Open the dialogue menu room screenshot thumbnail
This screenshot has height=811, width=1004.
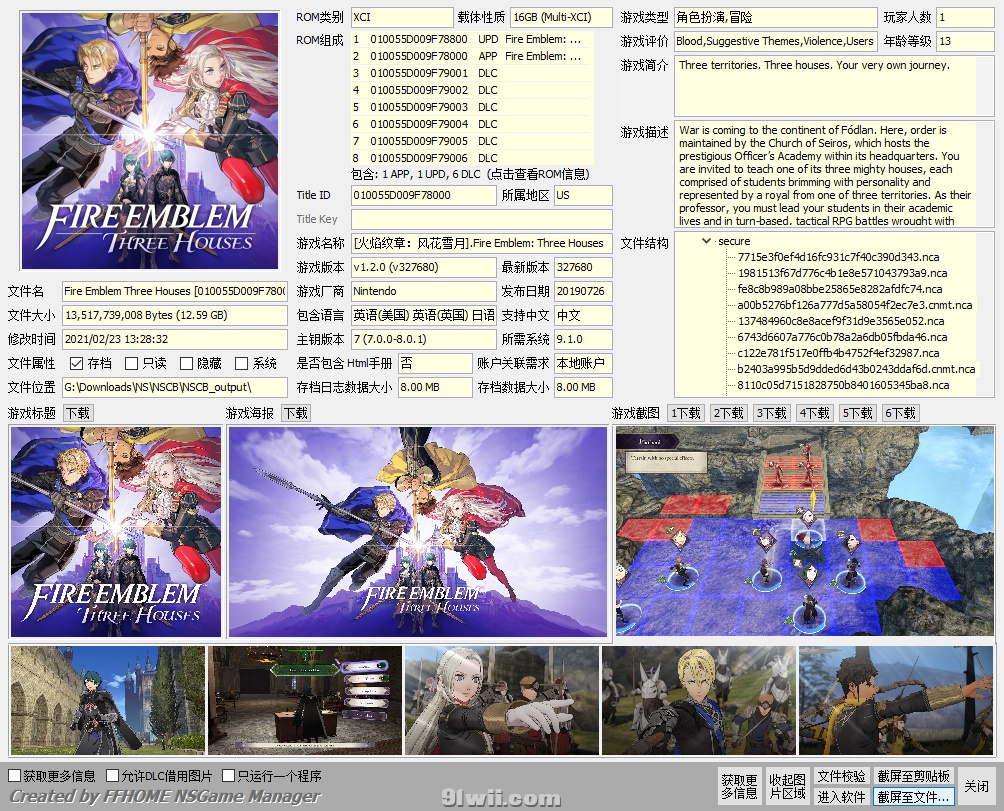pyautogui.click(x=305, y=700)
